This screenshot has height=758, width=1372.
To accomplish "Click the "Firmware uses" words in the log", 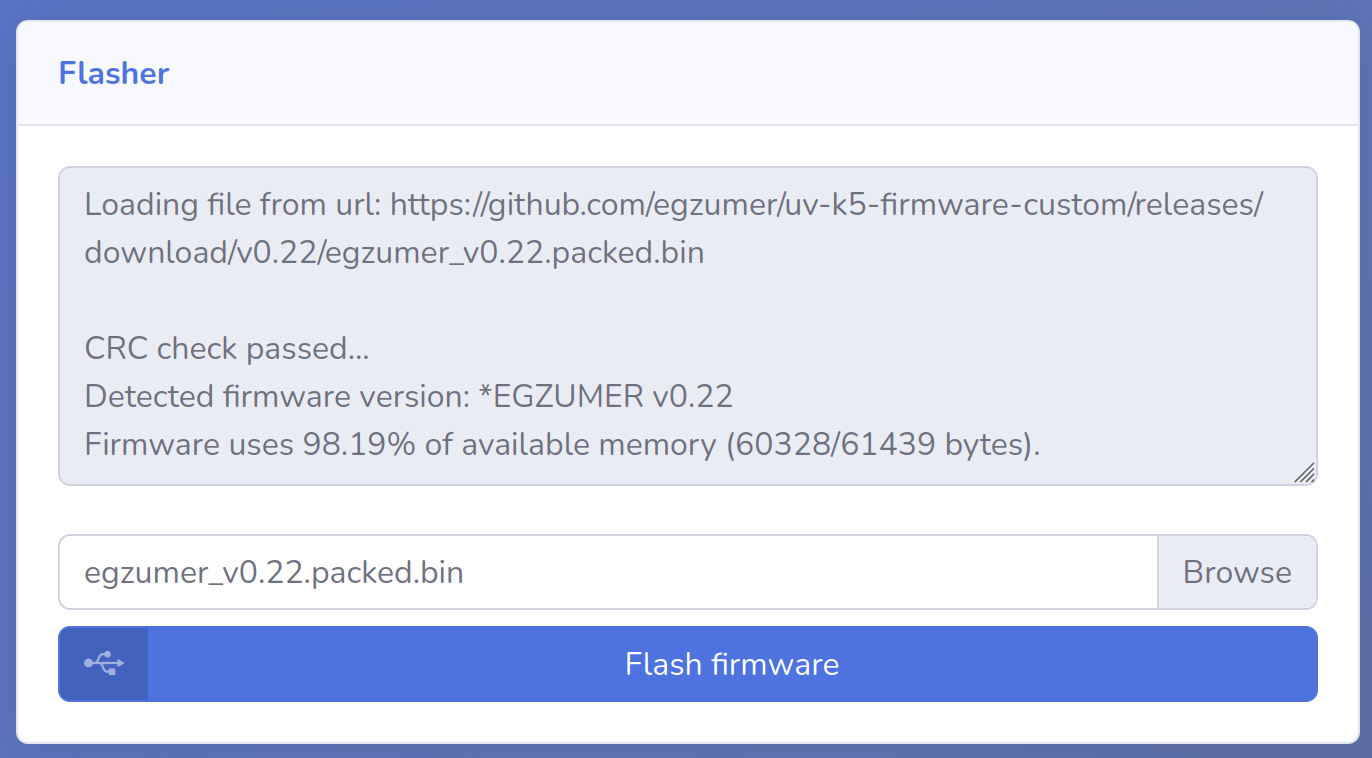I will (189, 445).
